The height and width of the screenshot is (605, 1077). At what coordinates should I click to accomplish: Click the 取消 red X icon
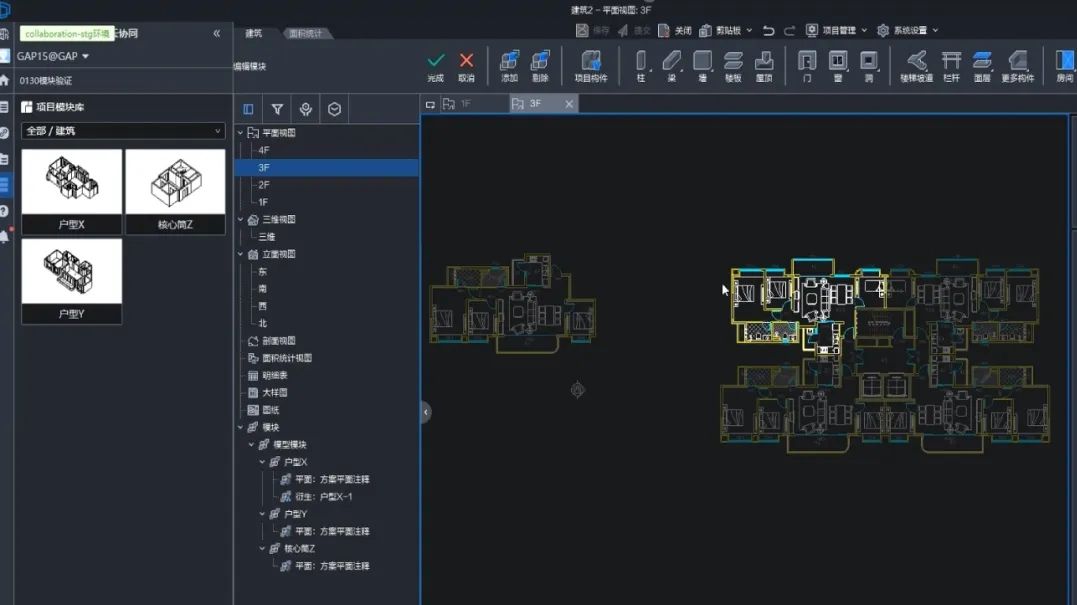(466, 60)
